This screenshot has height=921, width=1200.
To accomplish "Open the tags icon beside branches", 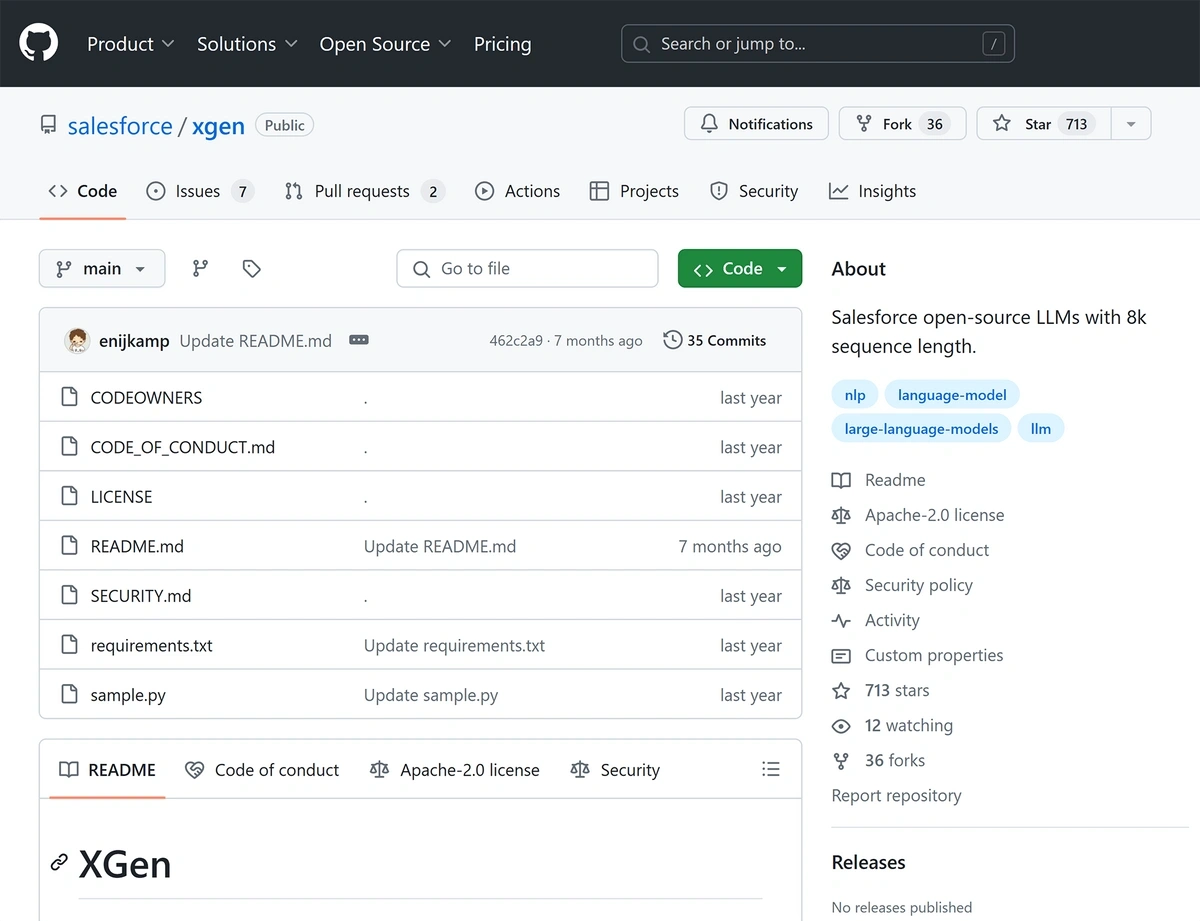I will [x=252, y=268].
